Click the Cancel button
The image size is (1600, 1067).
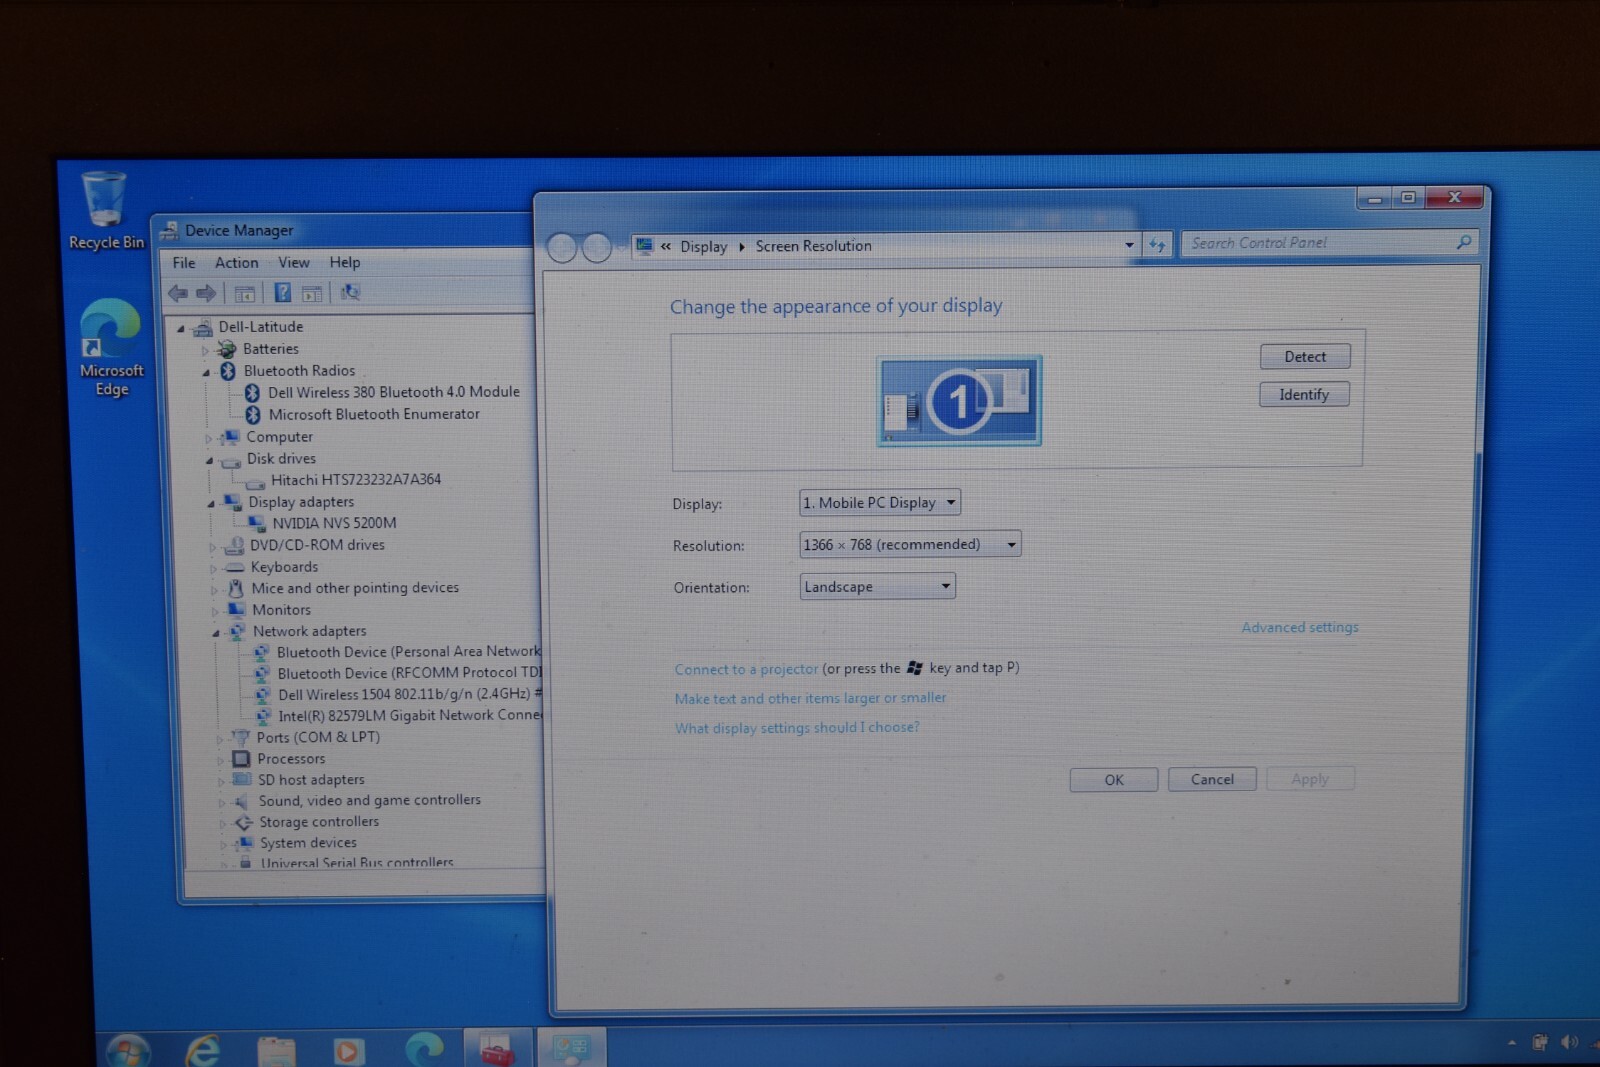1212,779
